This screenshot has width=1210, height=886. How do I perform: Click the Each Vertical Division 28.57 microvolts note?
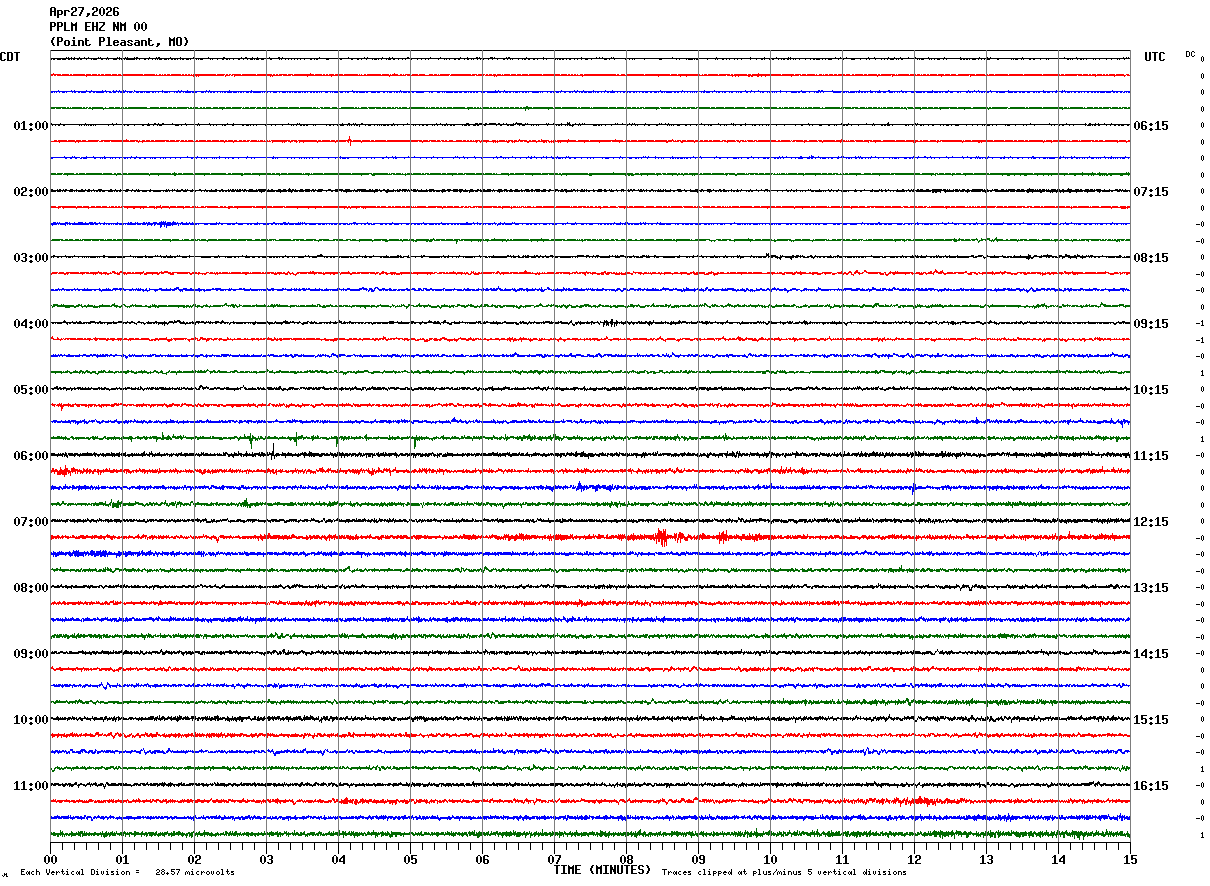pyautogui.click(x=127, y=873)
